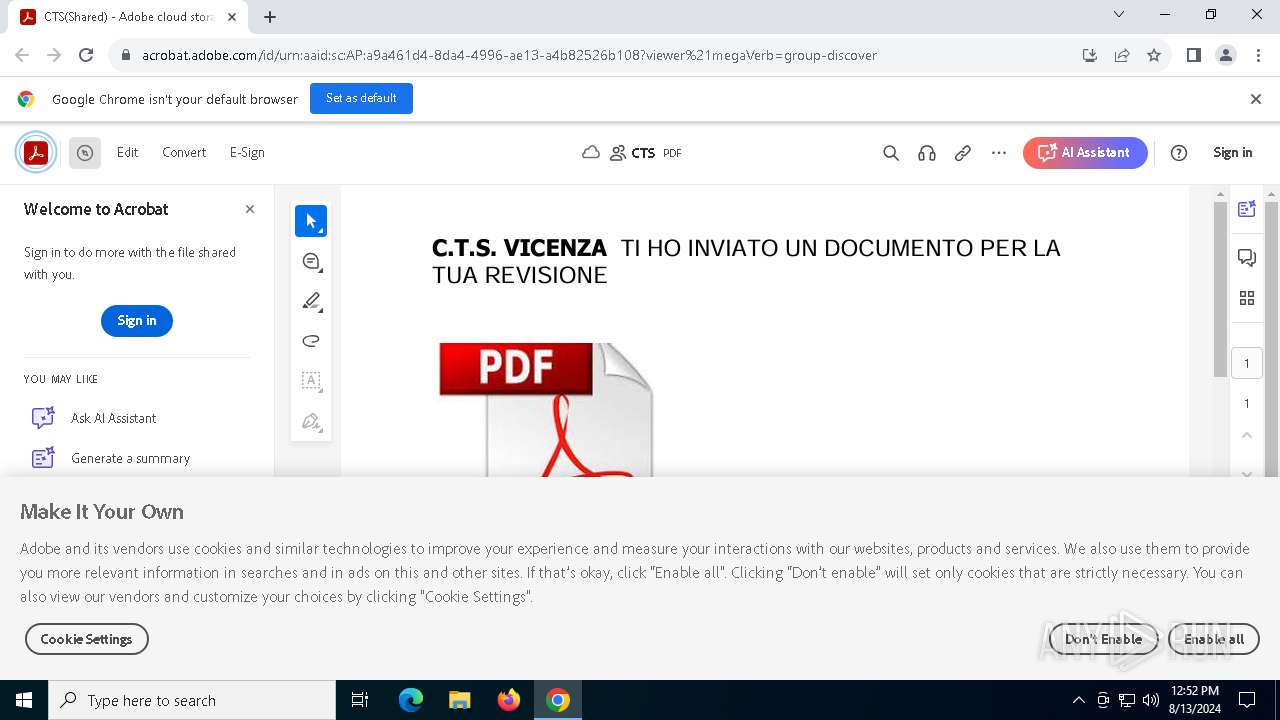Open Task View on the taskbar
Viewport: 1280px width, 720px height.
click(x=360, y=700)
